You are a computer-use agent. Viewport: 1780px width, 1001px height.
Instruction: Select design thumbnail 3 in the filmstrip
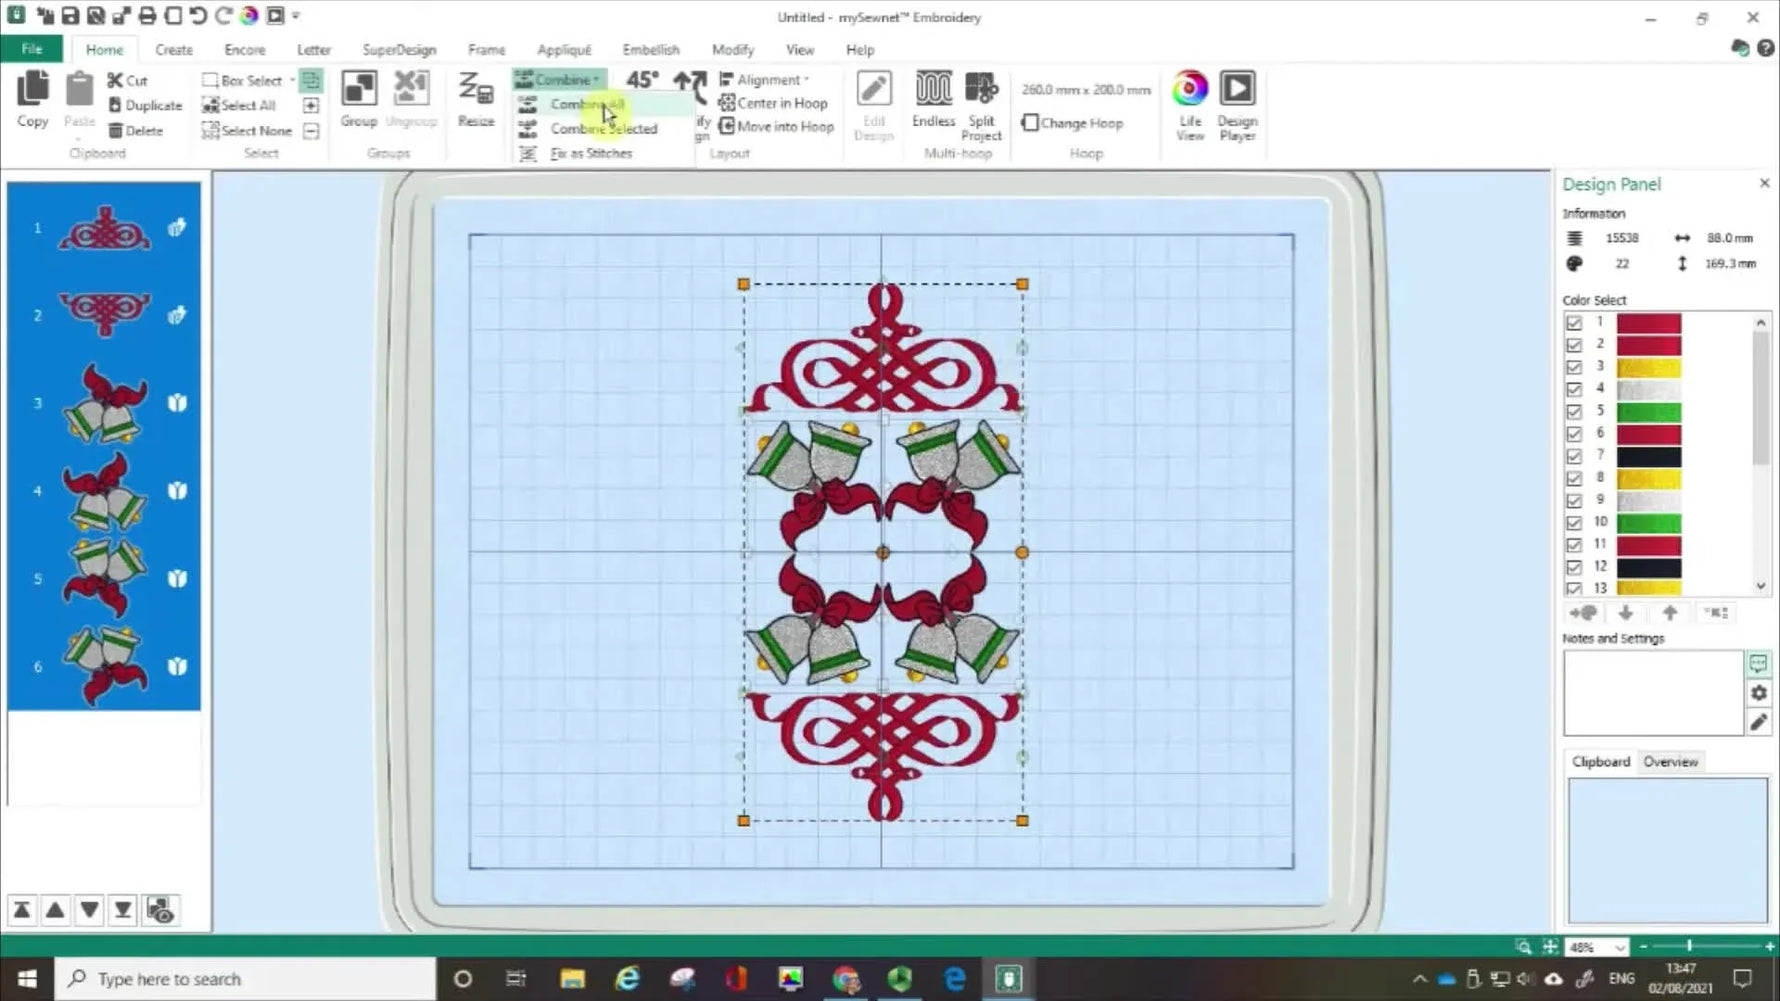[104, 403]
